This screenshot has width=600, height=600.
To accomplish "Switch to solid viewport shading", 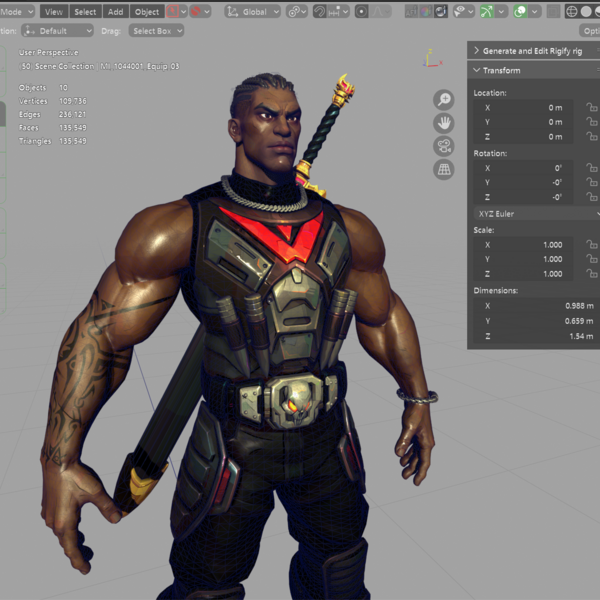I will (x=586, y=12).
